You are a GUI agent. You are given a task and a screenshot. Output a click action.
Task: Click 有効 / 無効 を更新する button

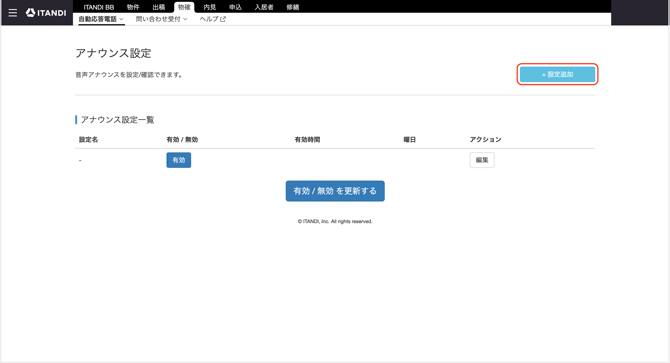tap(335, 191)
